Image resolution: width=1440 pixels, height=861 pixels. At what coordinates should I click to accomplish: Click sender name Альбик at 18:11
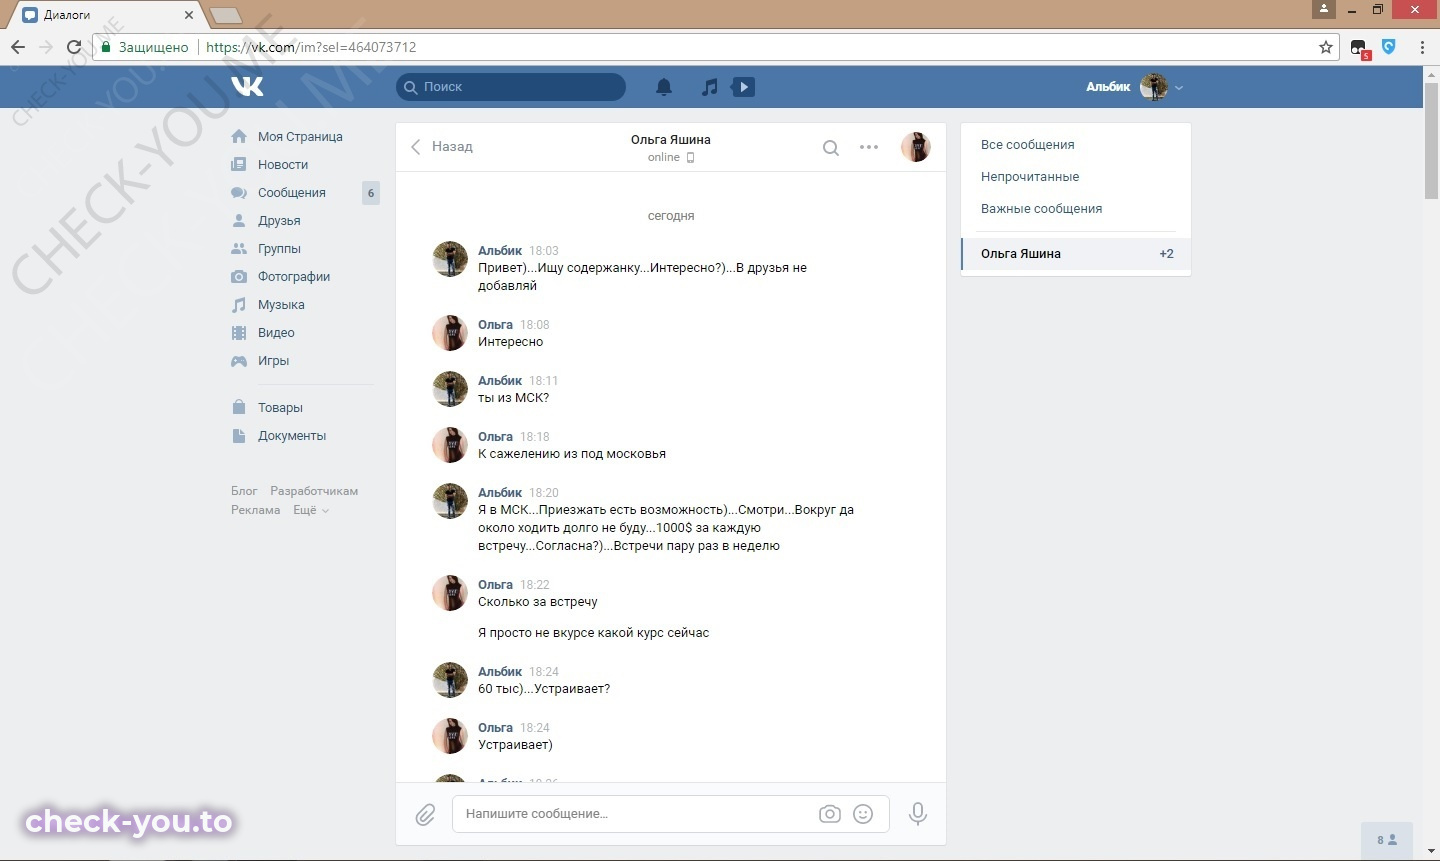[500, 381]
